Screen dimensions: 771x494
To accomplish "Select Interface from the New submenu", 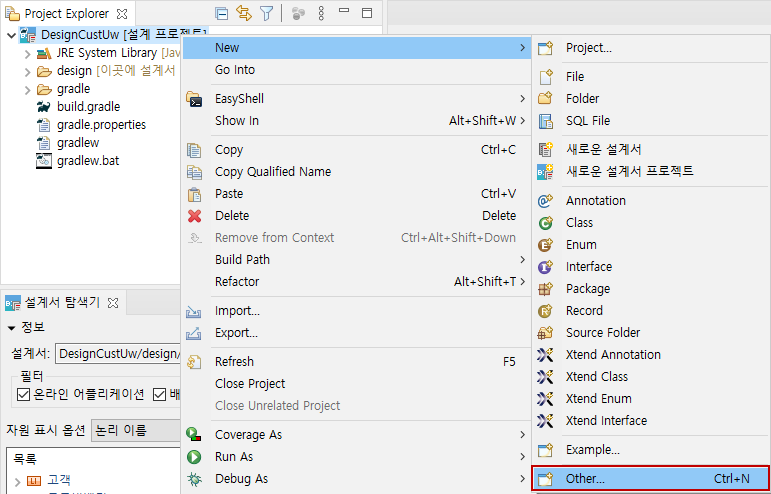I will (x=588, y=267).
